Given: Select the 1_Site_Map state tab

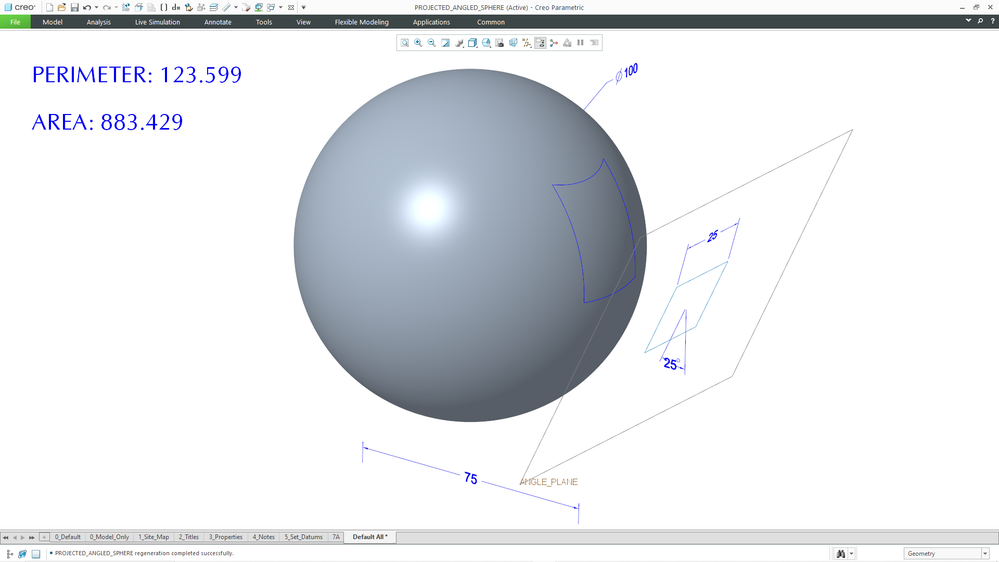Looking at the screenshot, I should pos(154,537).
